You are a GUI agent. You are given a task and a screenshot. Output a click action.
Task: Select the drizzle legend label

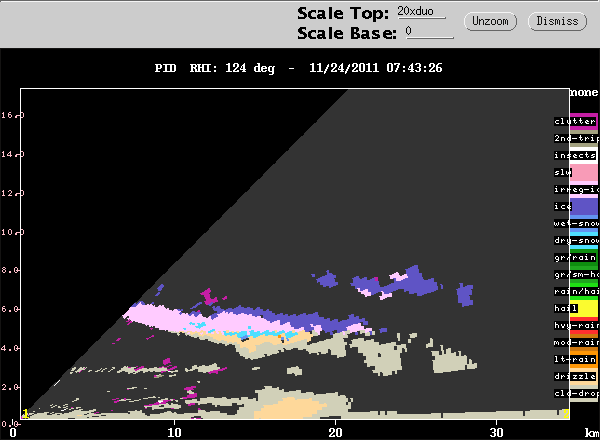click(x=575, y=376)
